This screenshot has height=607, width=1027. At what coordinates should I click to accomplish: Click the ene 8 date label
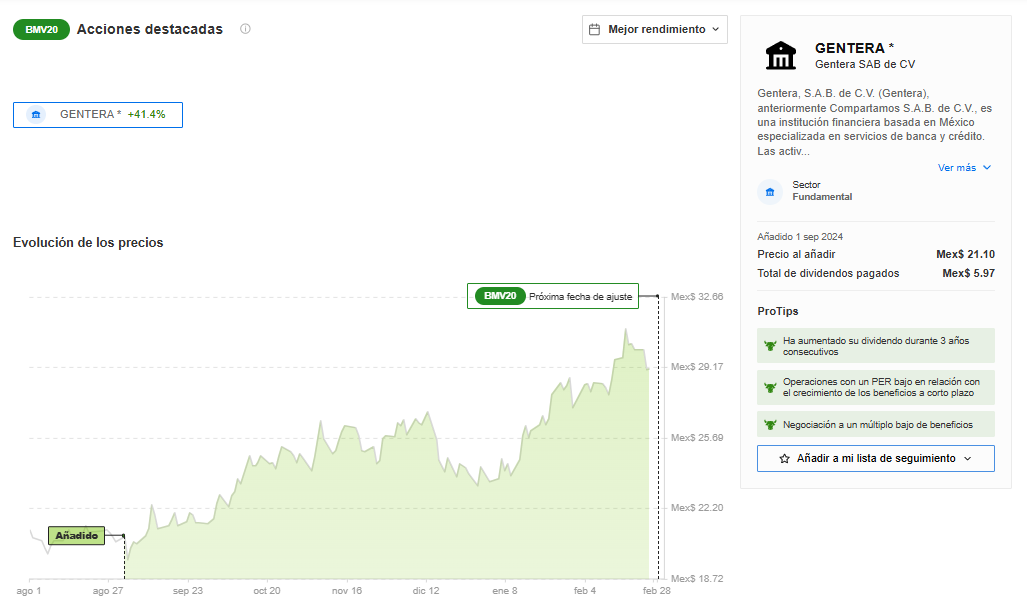coord(505,591)
